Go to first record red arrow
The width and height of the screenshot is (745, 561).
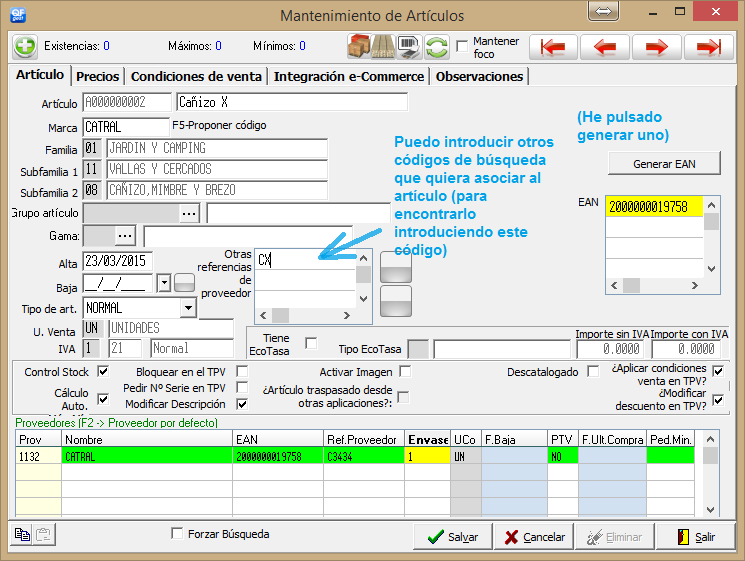[x=553, y=47]
